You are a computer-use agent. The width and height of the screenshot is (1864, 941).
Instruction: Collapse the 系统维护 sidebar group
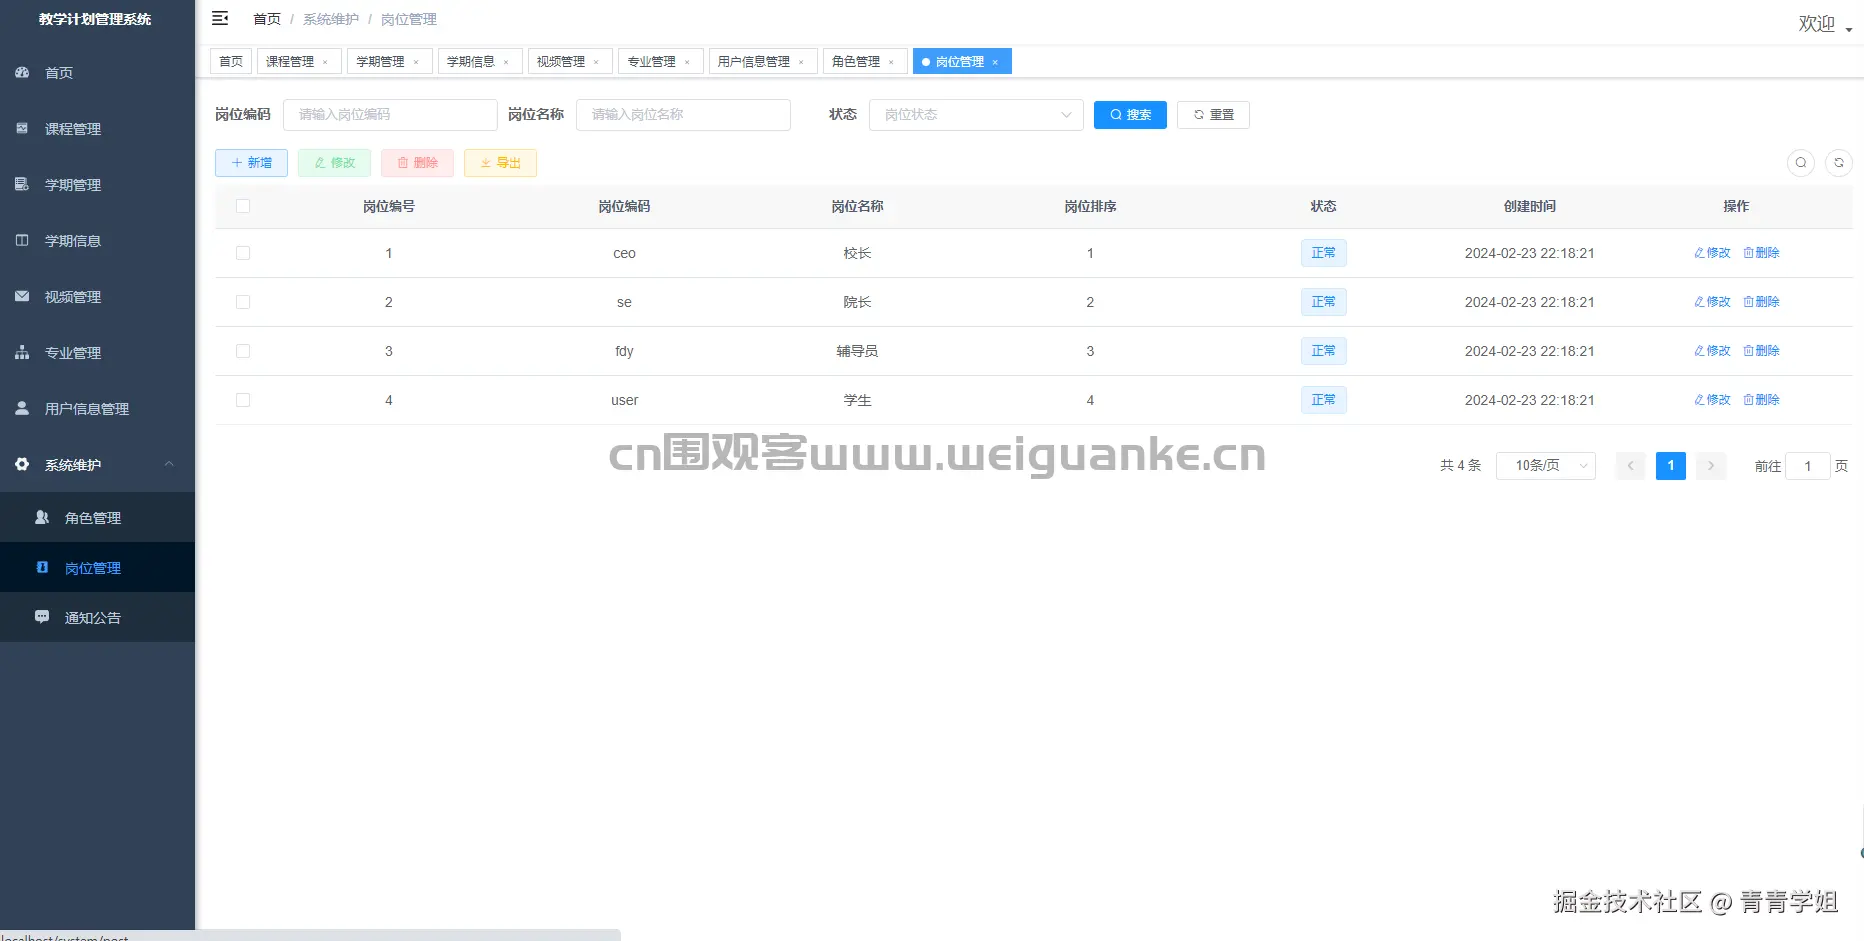coord(97,465)
